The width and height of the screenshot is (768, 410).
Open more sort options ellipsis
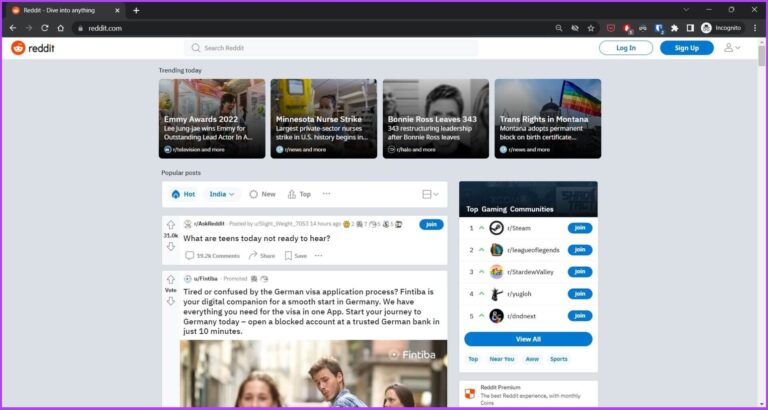tap(326, 194)
